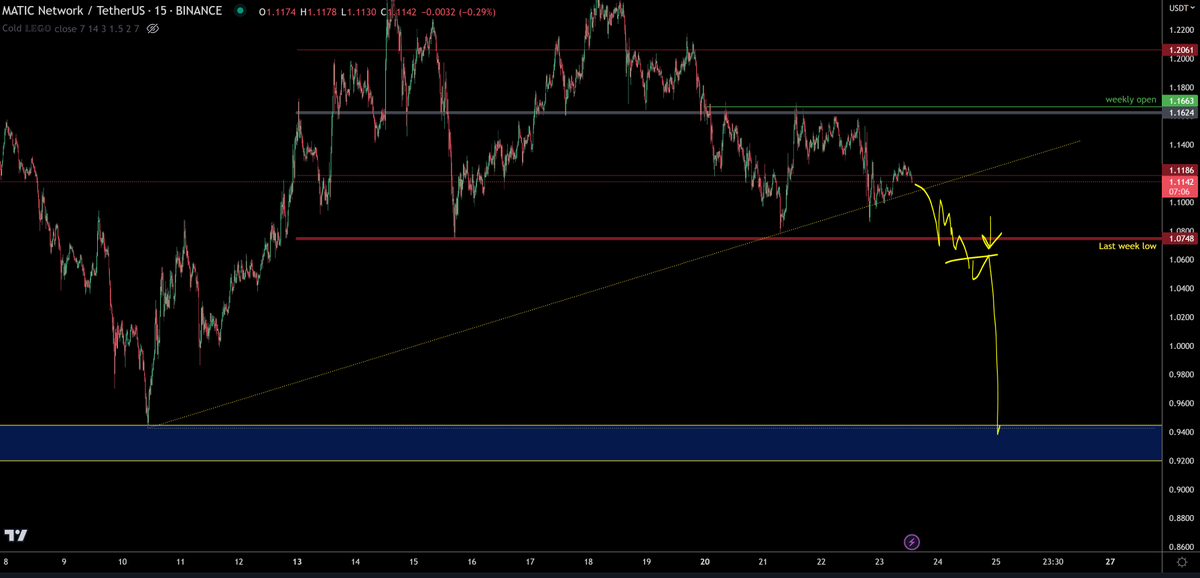The width and height of the screenshot is (1200, 578).
Task: Click the TradingView logo
Action: [15, 535]
